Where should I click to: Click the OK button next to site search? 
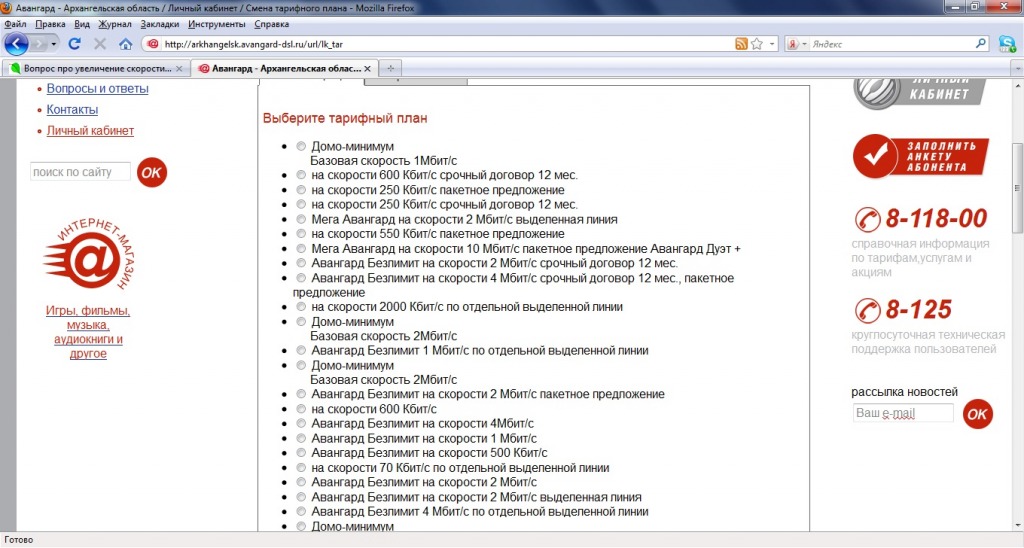coord(152,172)
